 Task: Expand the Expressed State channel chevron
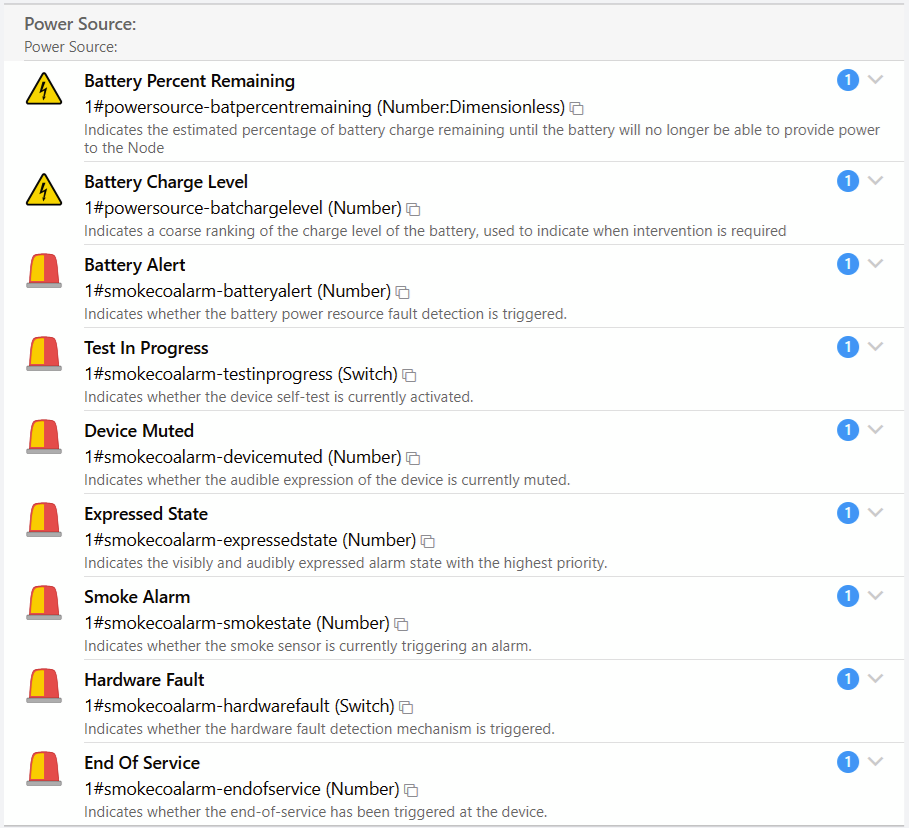pyautogui.click(x=876, y=513)
